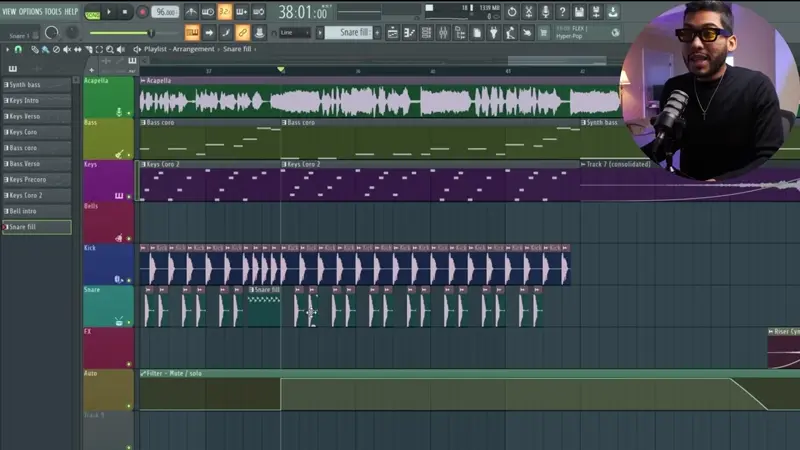Select the paint brush tool
Image resolution: width=800 pixels, height=450 pixels.
point(45,49)
